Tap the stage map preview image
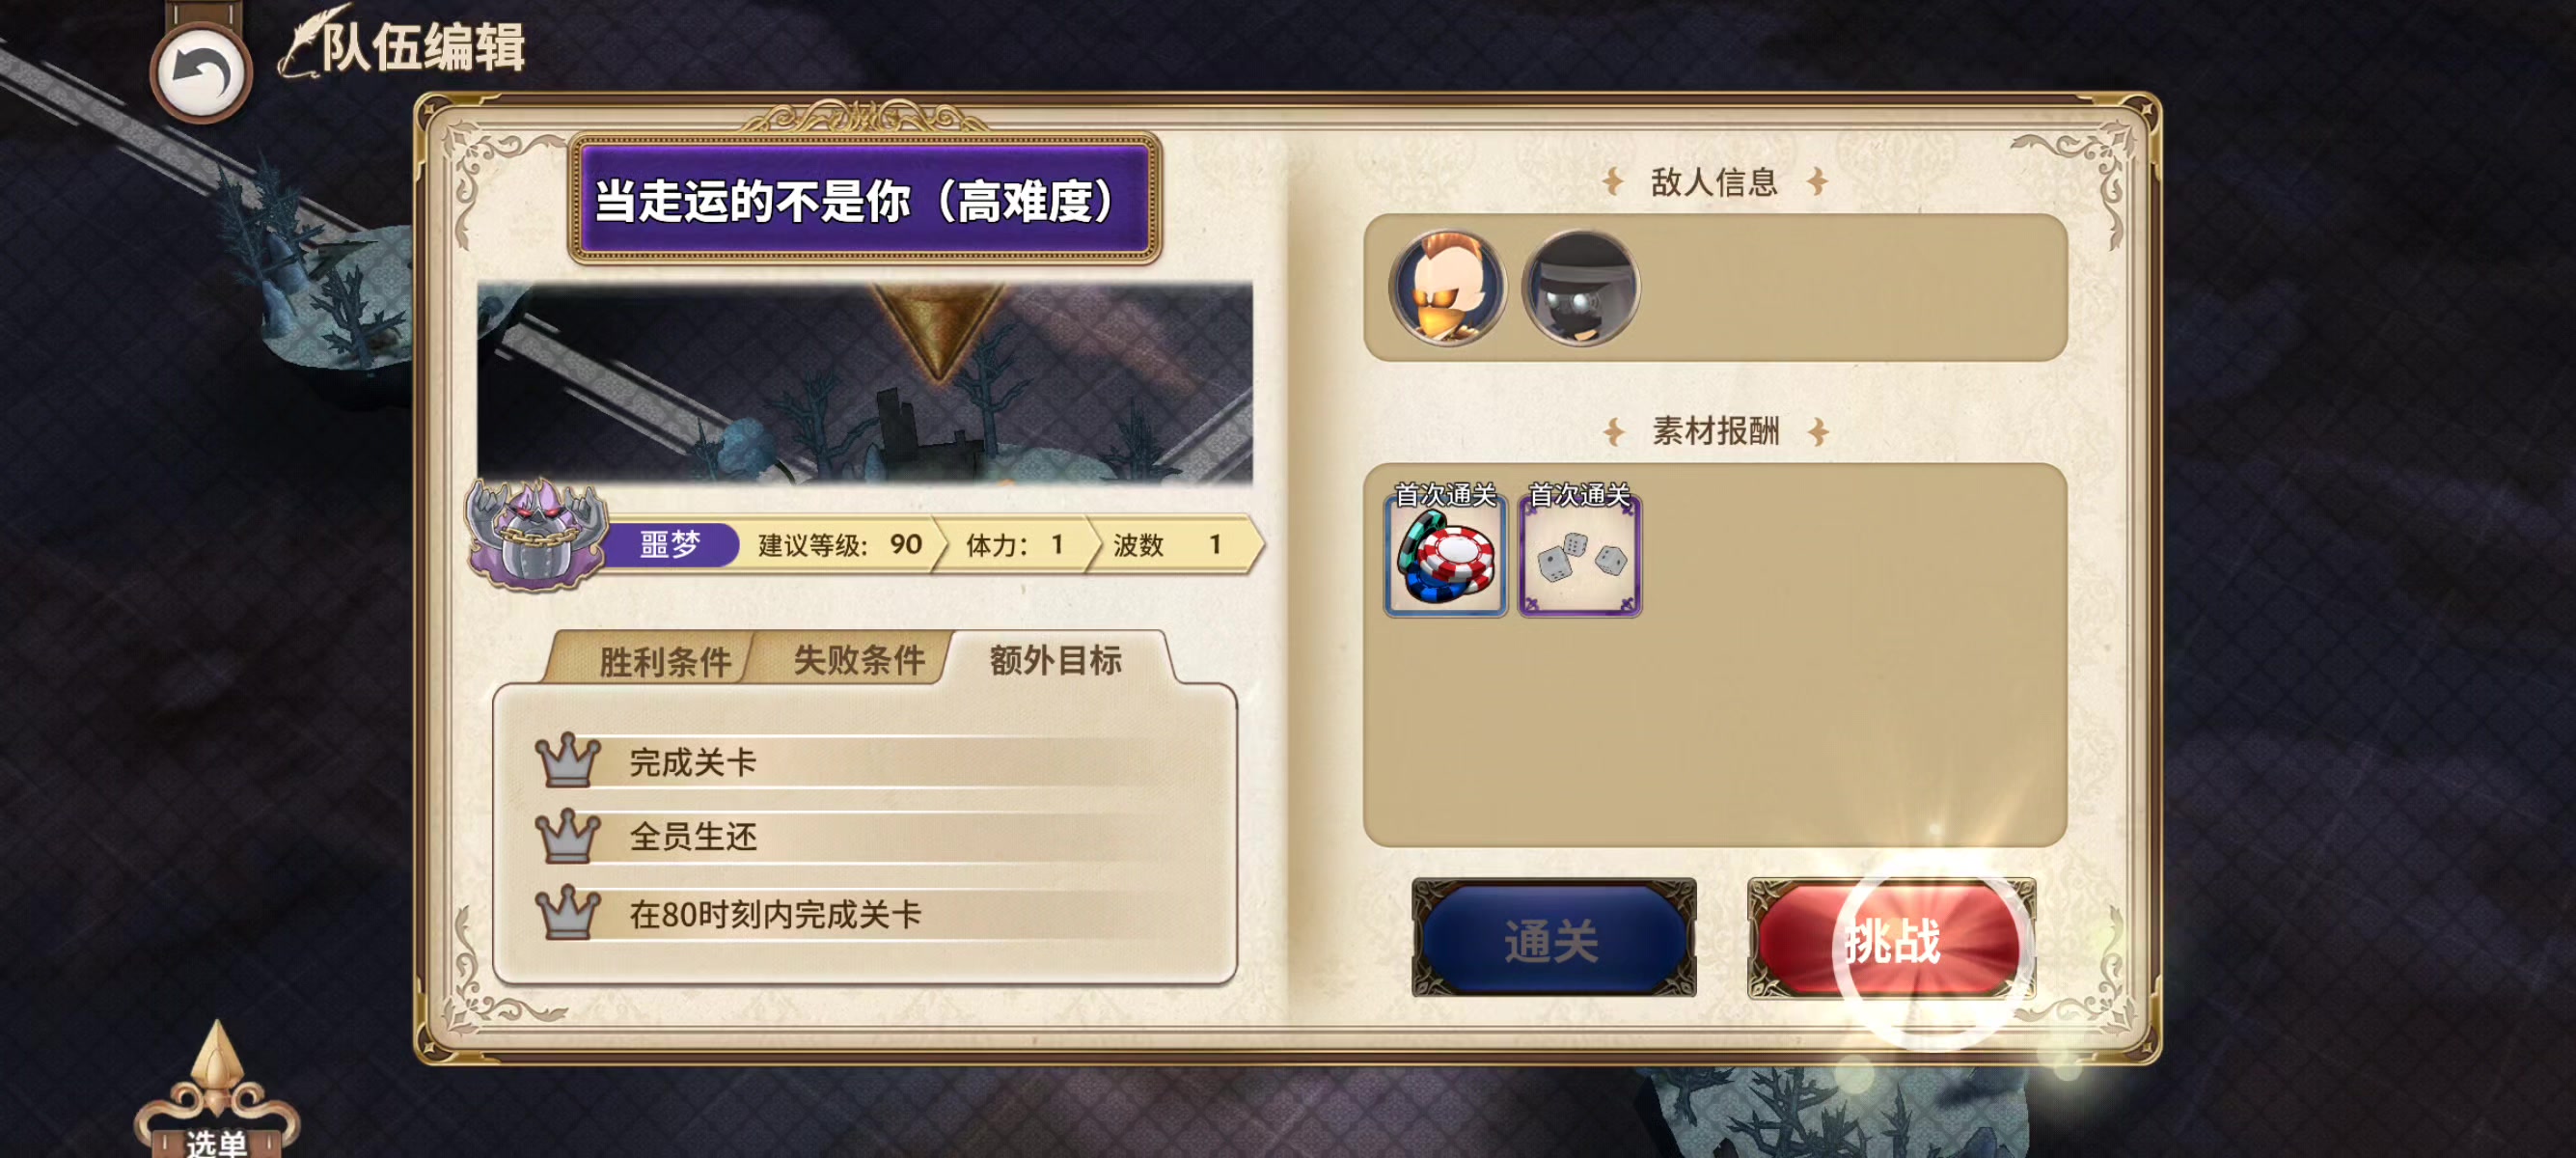 865,383
